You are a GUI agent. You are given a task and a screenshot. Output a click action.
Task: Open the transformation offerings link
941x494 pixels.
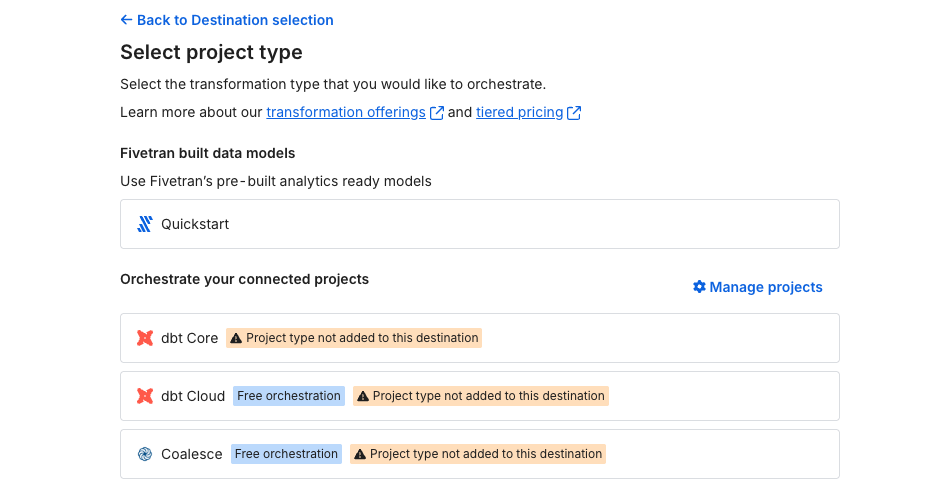(346, 112)
